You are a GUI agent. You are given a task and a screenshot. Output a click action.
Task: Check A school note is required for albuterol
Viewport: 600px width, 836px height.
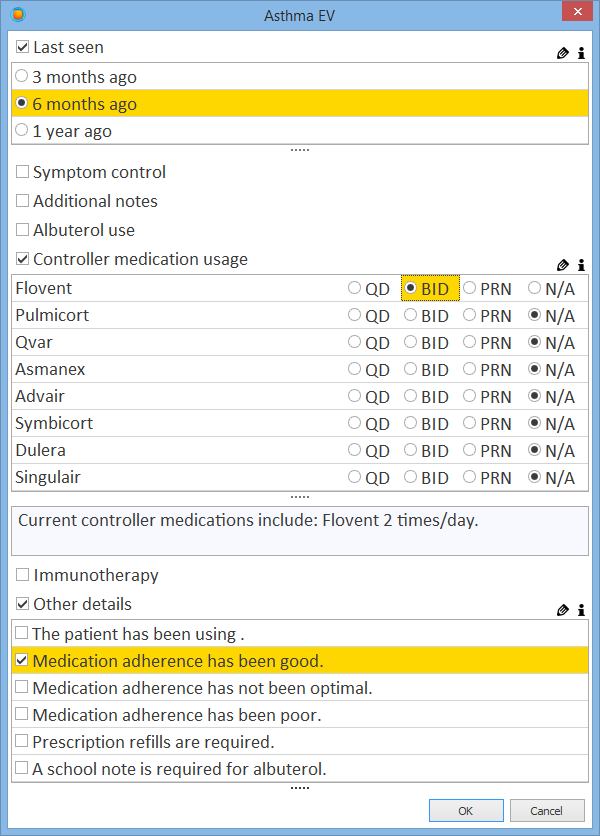[x=21, y=768]
